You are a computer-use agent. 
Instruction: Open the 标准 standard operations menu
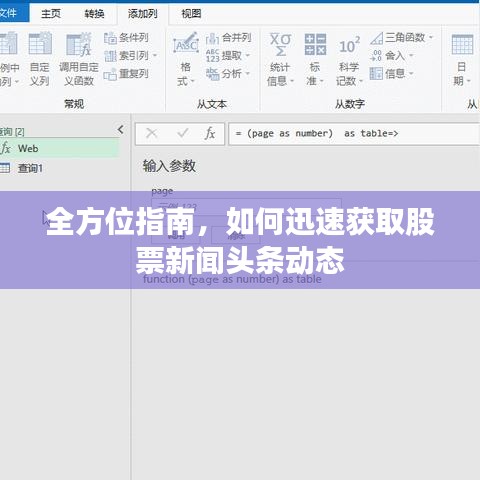pyautogui.click(x=315, y=59)
